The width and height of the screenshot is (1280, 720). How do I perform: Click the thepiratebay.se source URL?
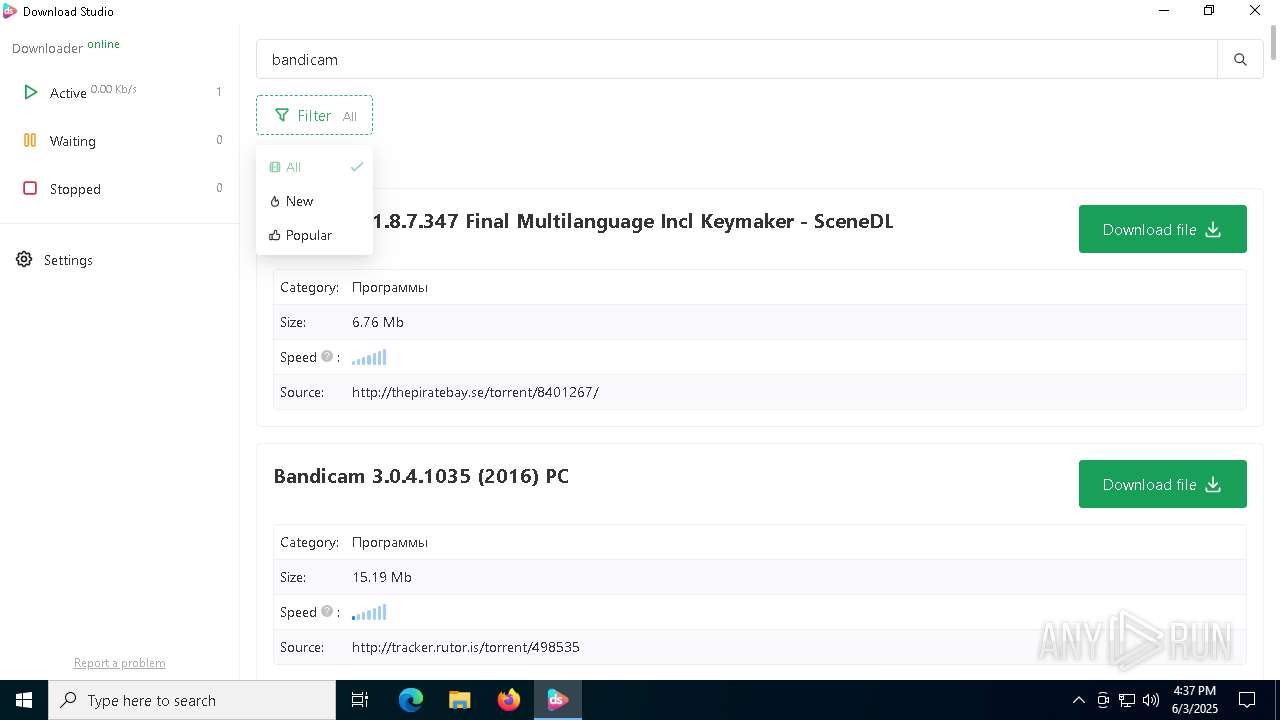pos(475,392)
